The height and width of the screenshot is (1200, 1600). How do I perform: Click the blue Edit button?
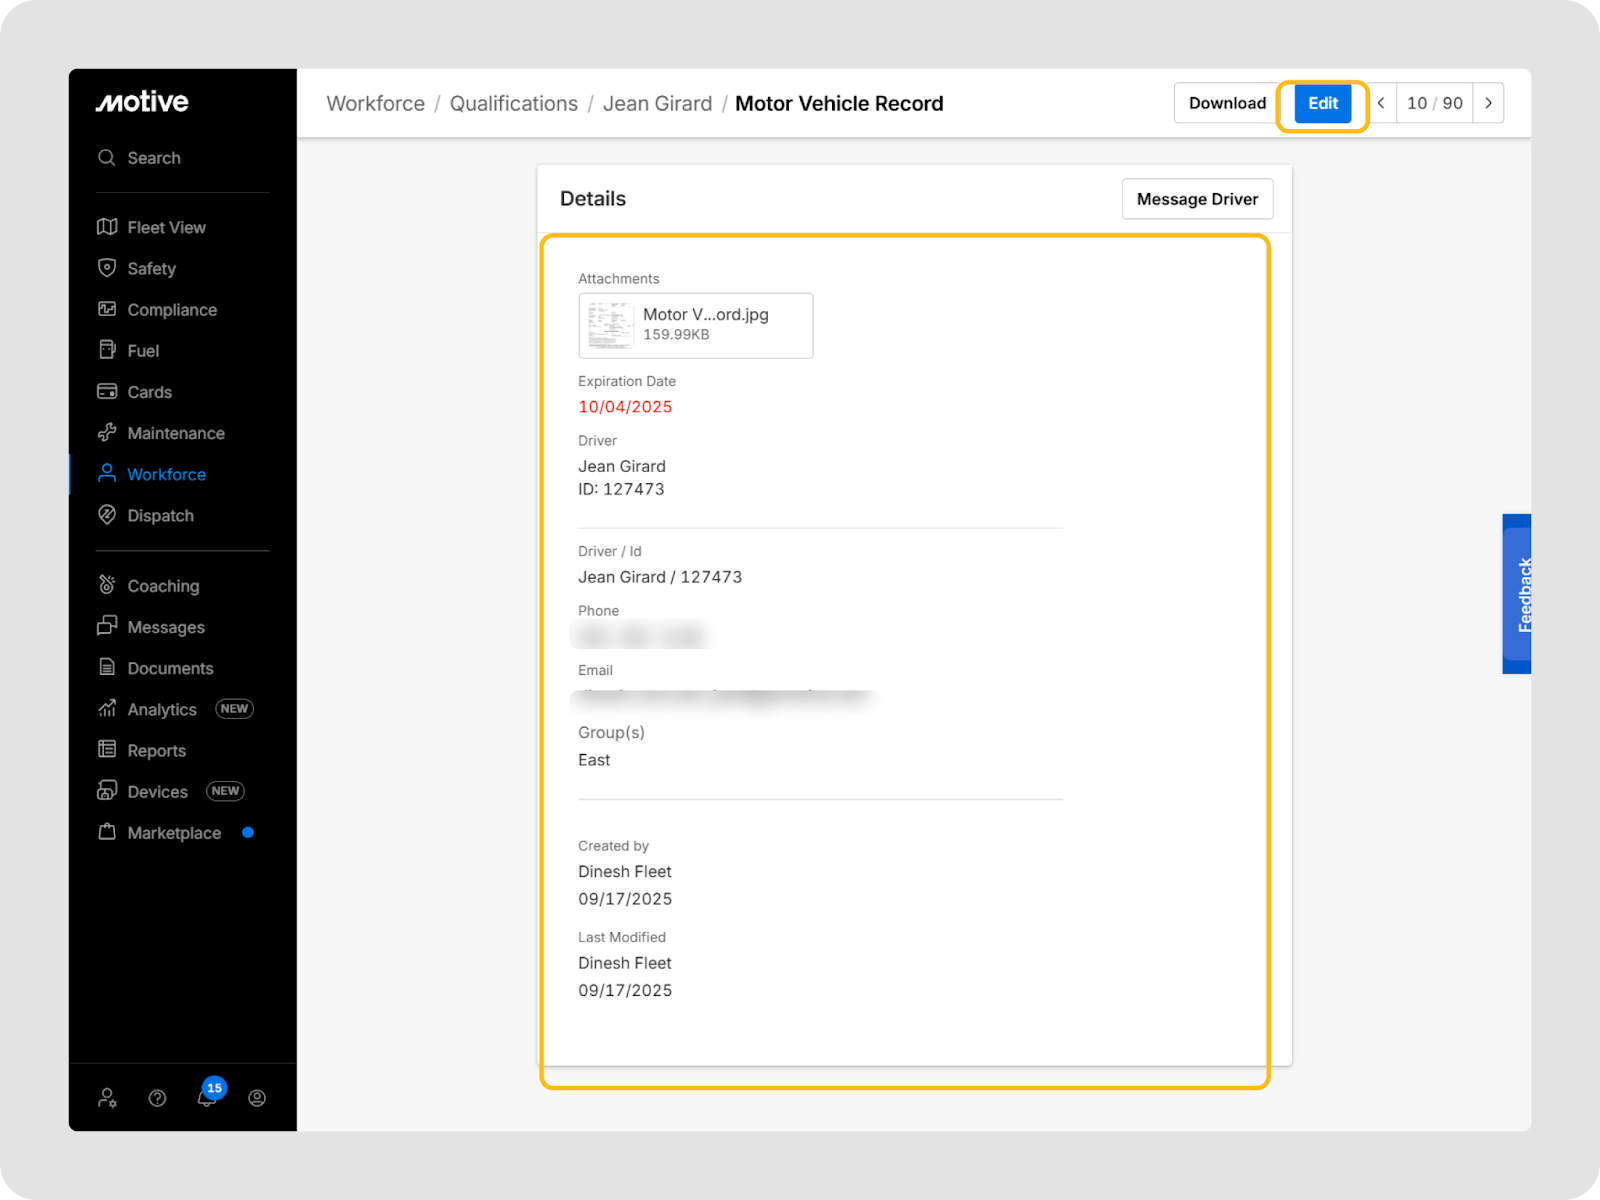click(x=1322, y=103)
